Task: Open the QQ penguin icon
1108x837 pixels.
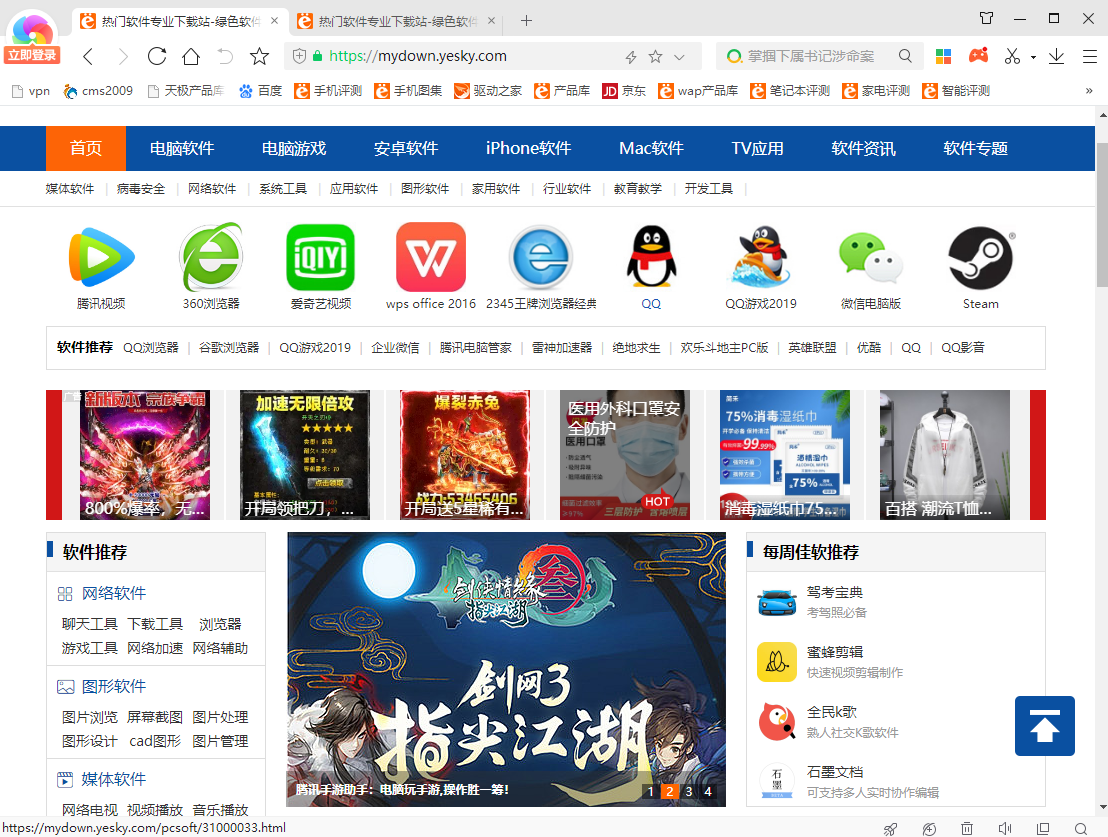Action: click(652, 257)
